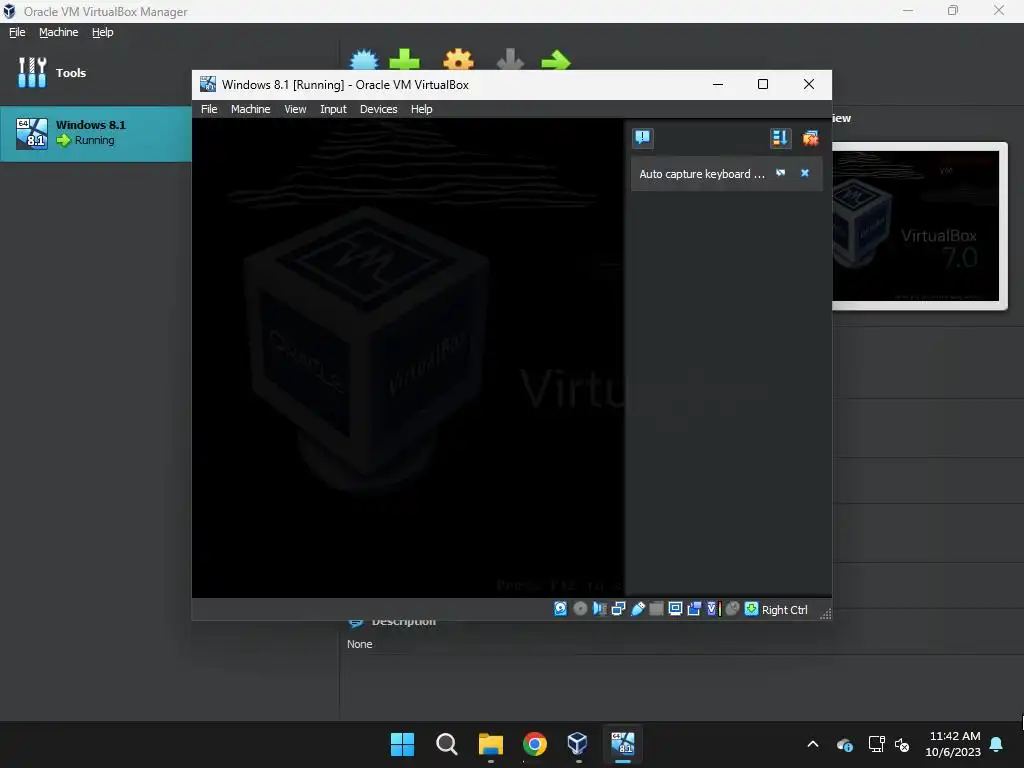The image size is (1024, 768).
Task: Click the notification sort order icon
Action: click(x=780, y=138)
